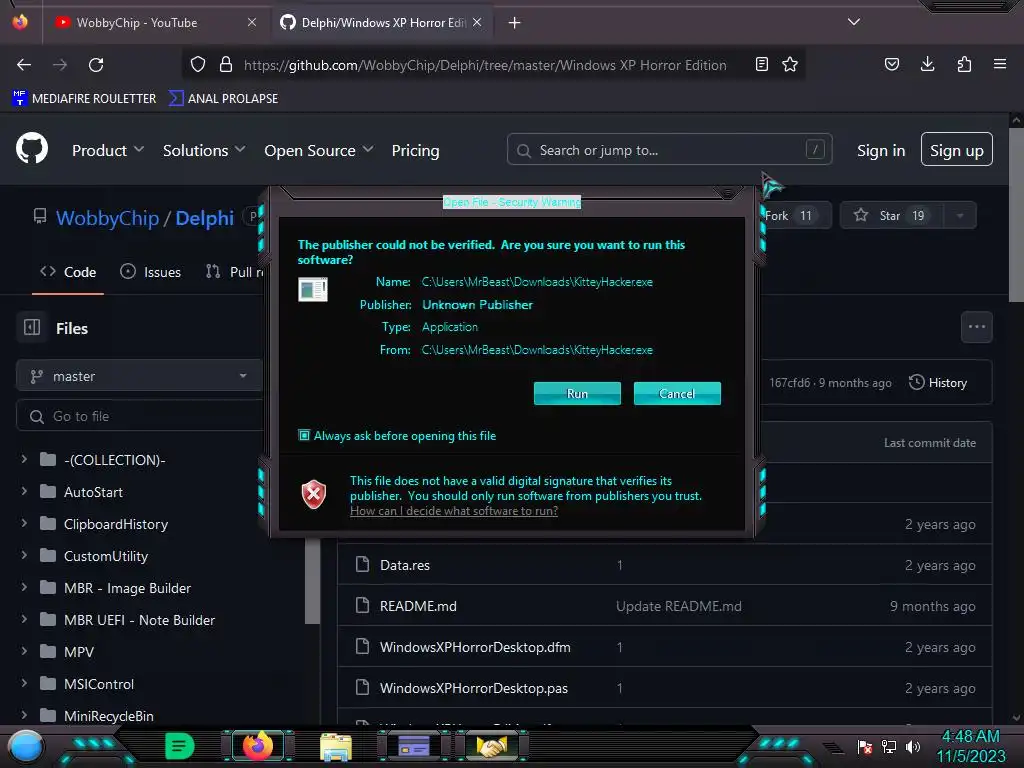The width and height of the screenshot is (1024, 768).
Task: Expand the ClipboardHistory folder chevron
Action: 24,523
